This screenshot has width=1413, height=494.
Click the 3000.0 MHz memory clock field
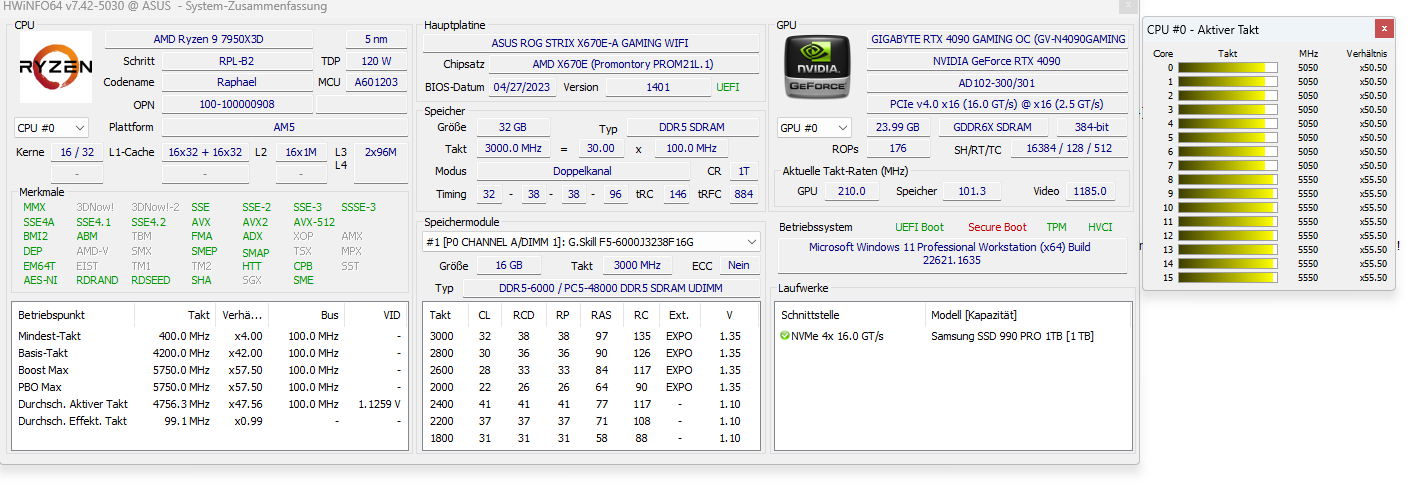pos(513,148)
